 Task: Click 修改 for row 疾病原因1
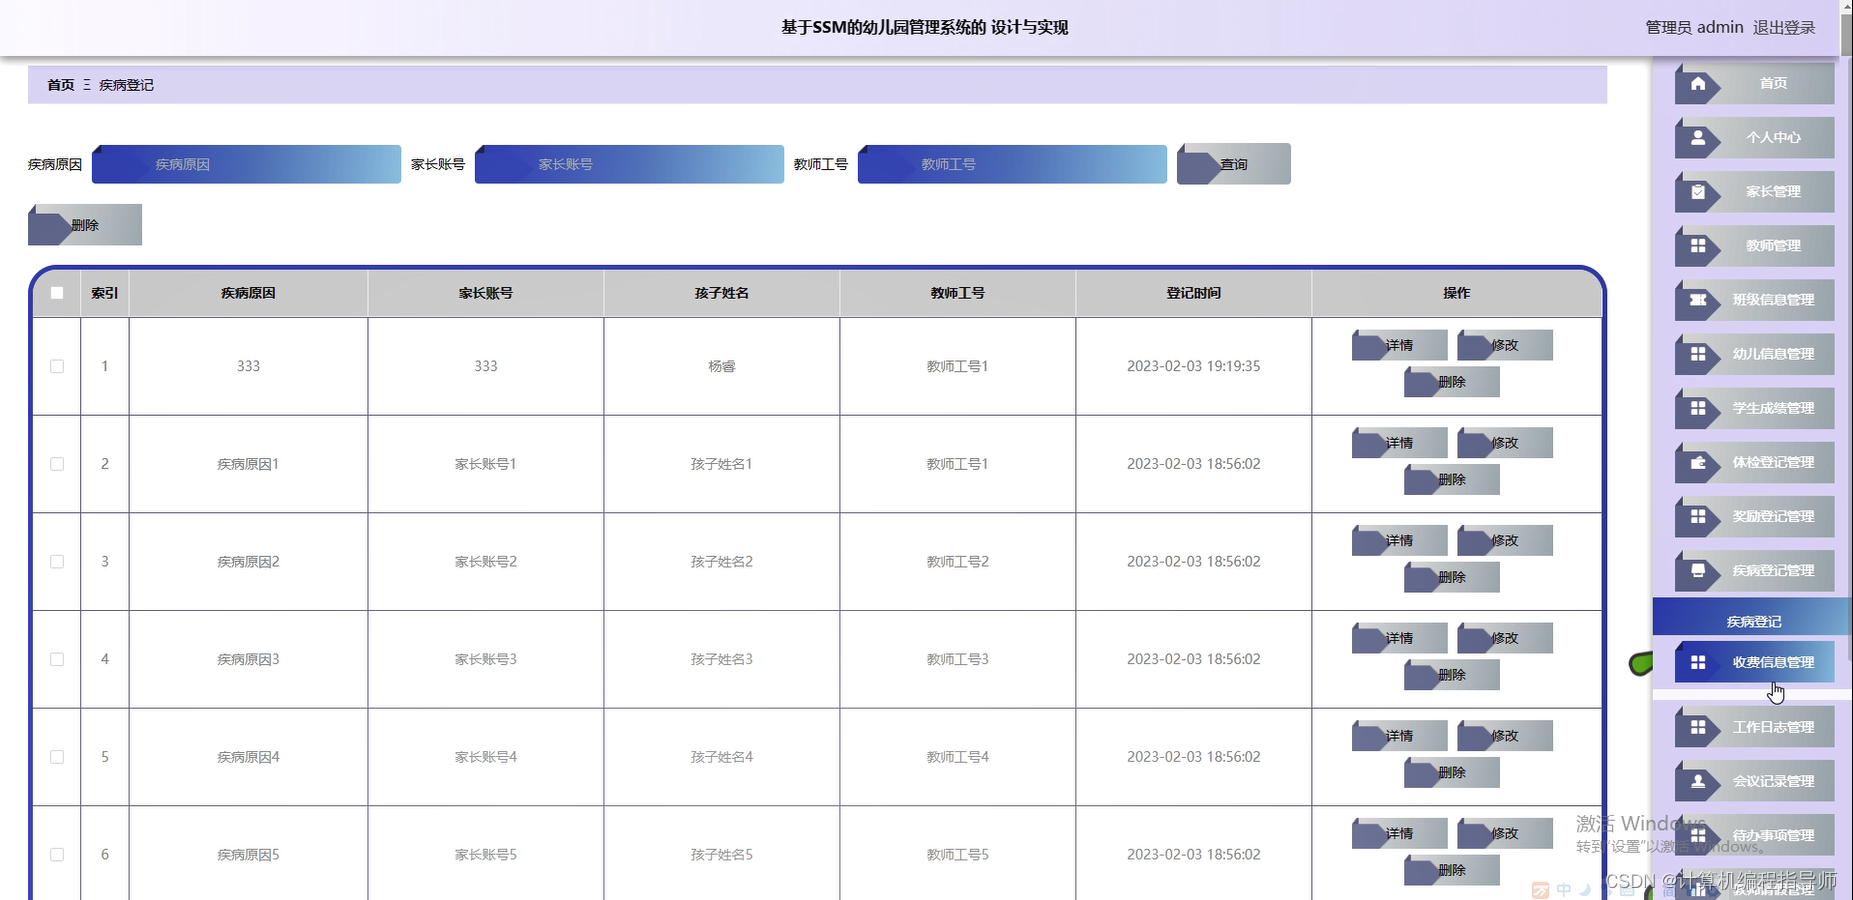(x=1505, y=443)
